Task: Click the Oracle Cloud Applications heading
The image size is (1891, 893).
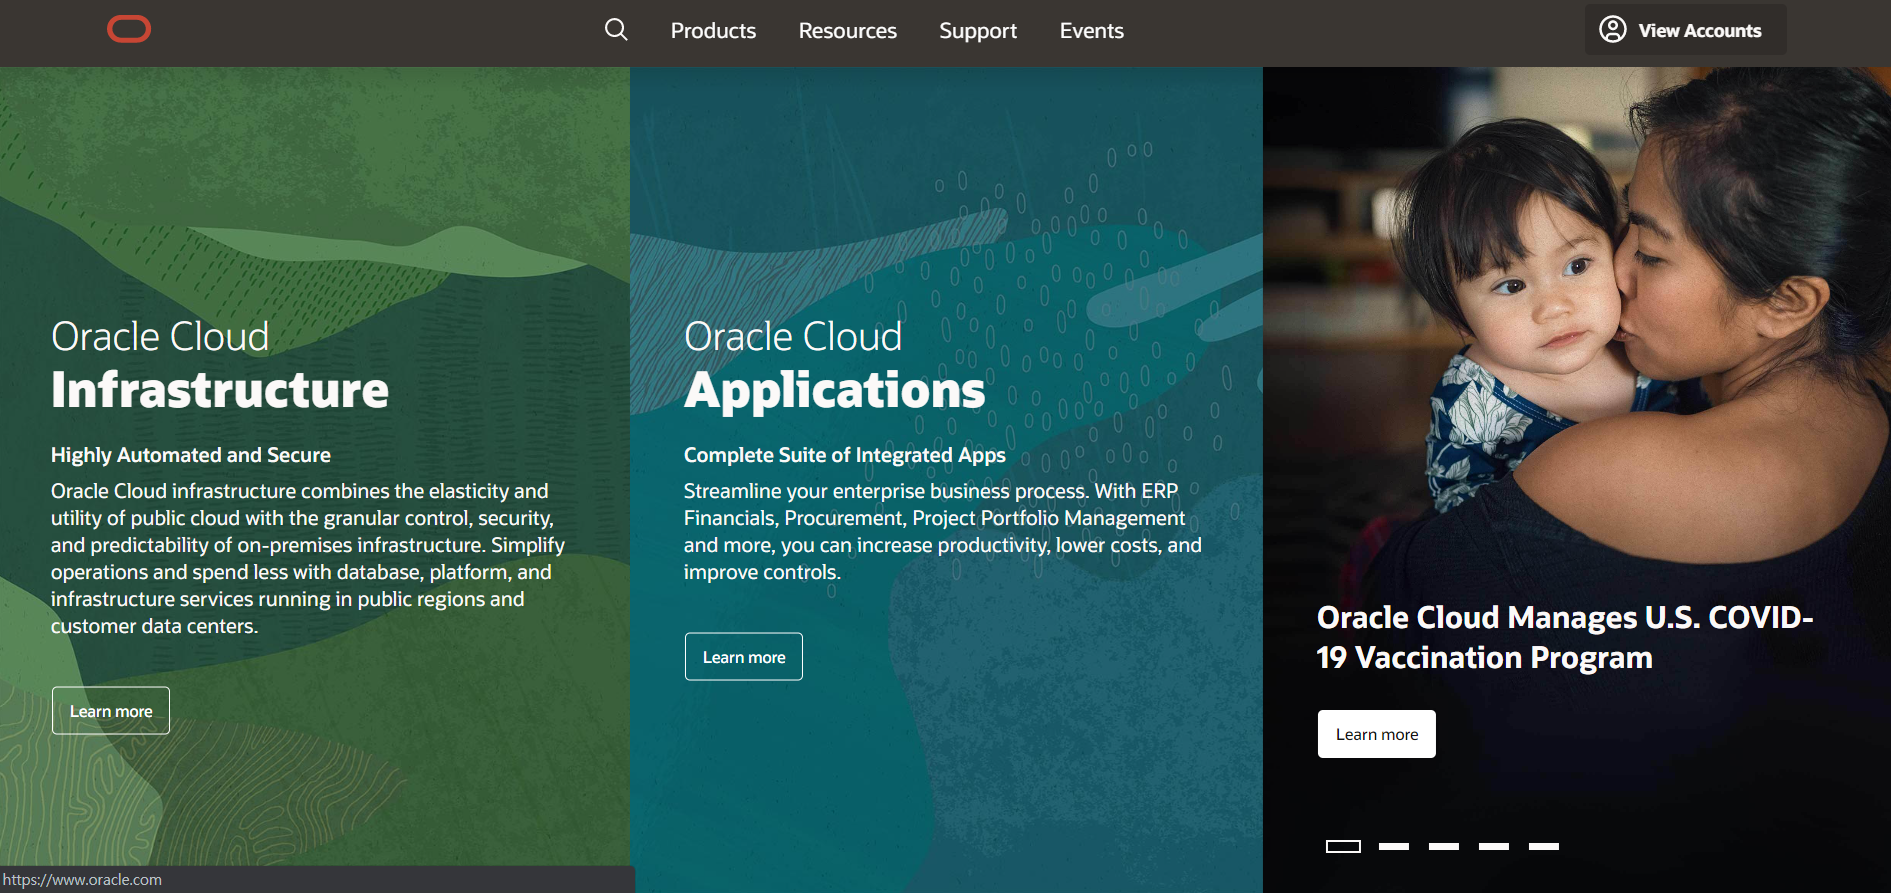Action: click(834, 365)
